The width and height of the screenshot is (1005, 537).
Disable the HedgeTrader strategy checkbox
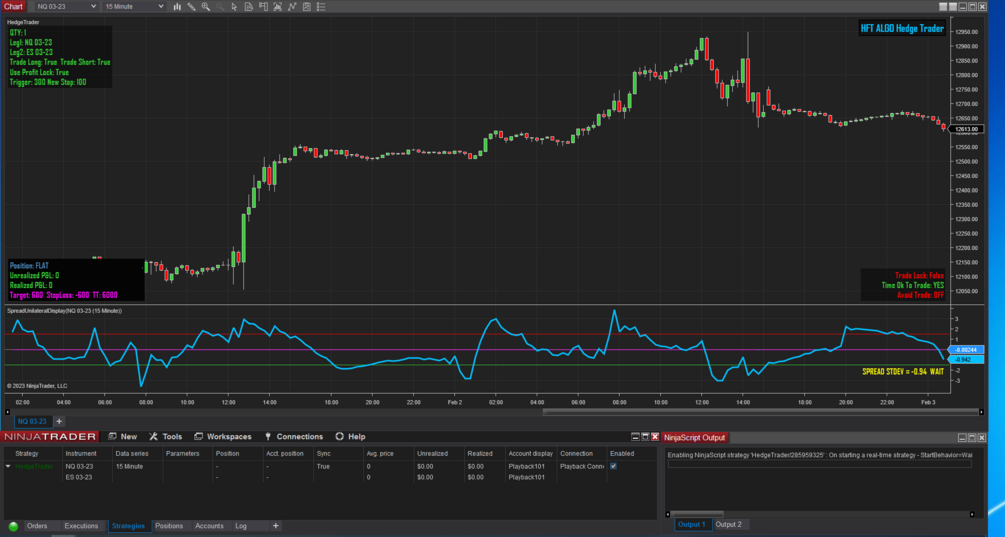click(613, 466)
